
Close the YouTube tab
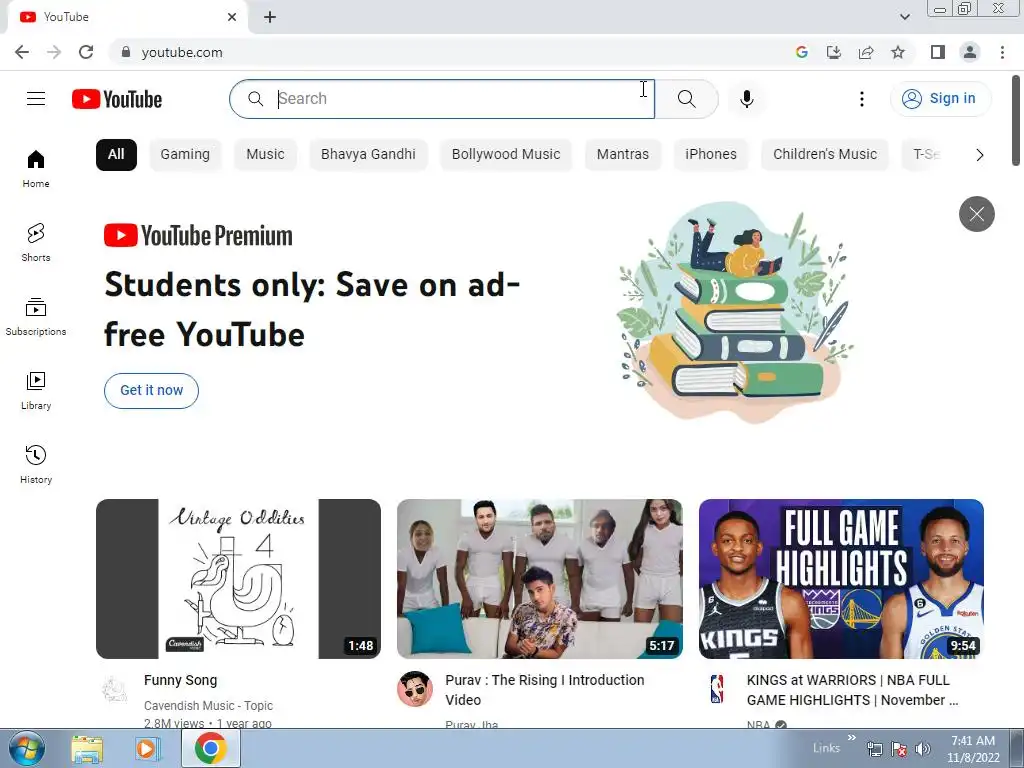tap(232, 17)
